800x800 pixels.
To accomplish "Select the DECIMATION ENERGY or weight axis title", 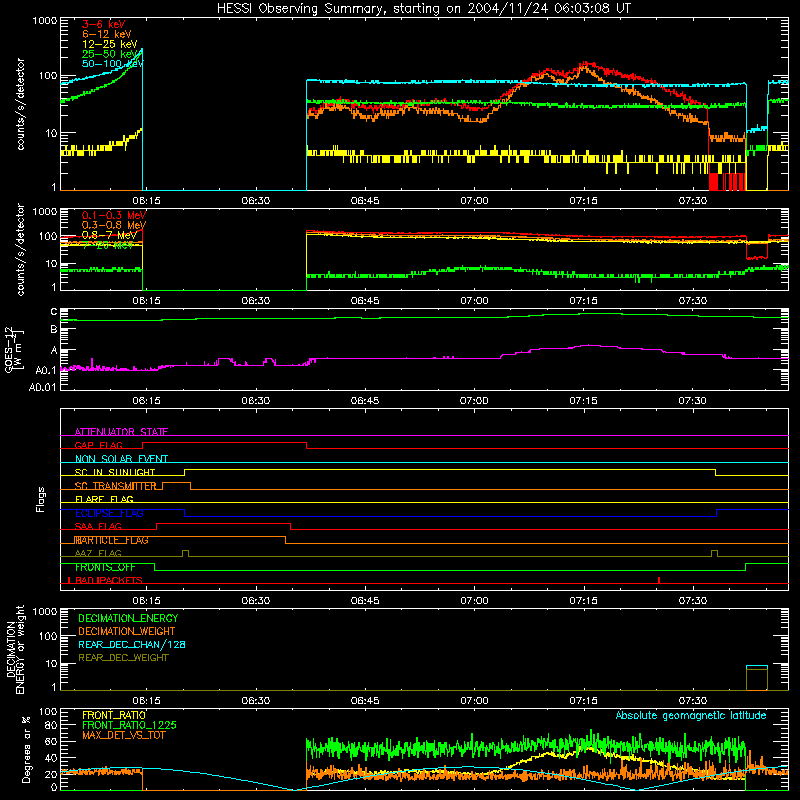I will click(15, 649).
